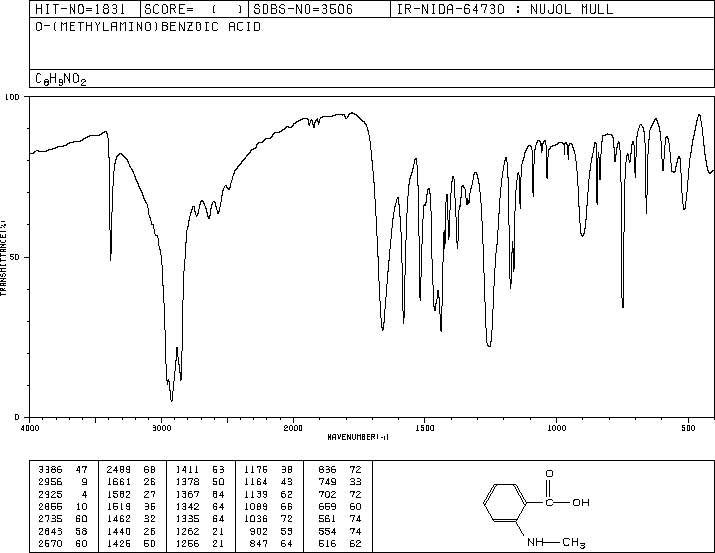Viewport: 715px width, 553px height.
Task: Select the C8H9NO2 molecular formula
Action: 61,79
